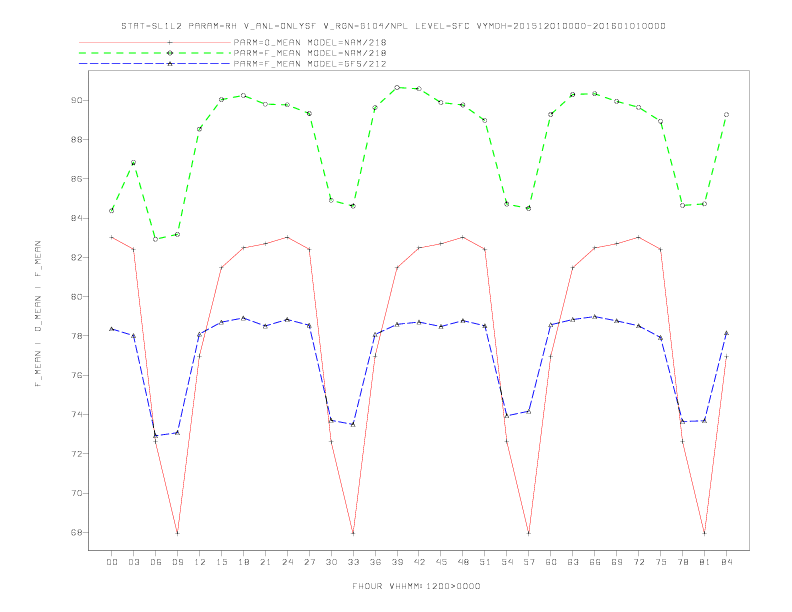Screen dimensions: 792x612
Task: Click x-axis tick label 81
Action: pyautogui.click(x=705, y=562)
